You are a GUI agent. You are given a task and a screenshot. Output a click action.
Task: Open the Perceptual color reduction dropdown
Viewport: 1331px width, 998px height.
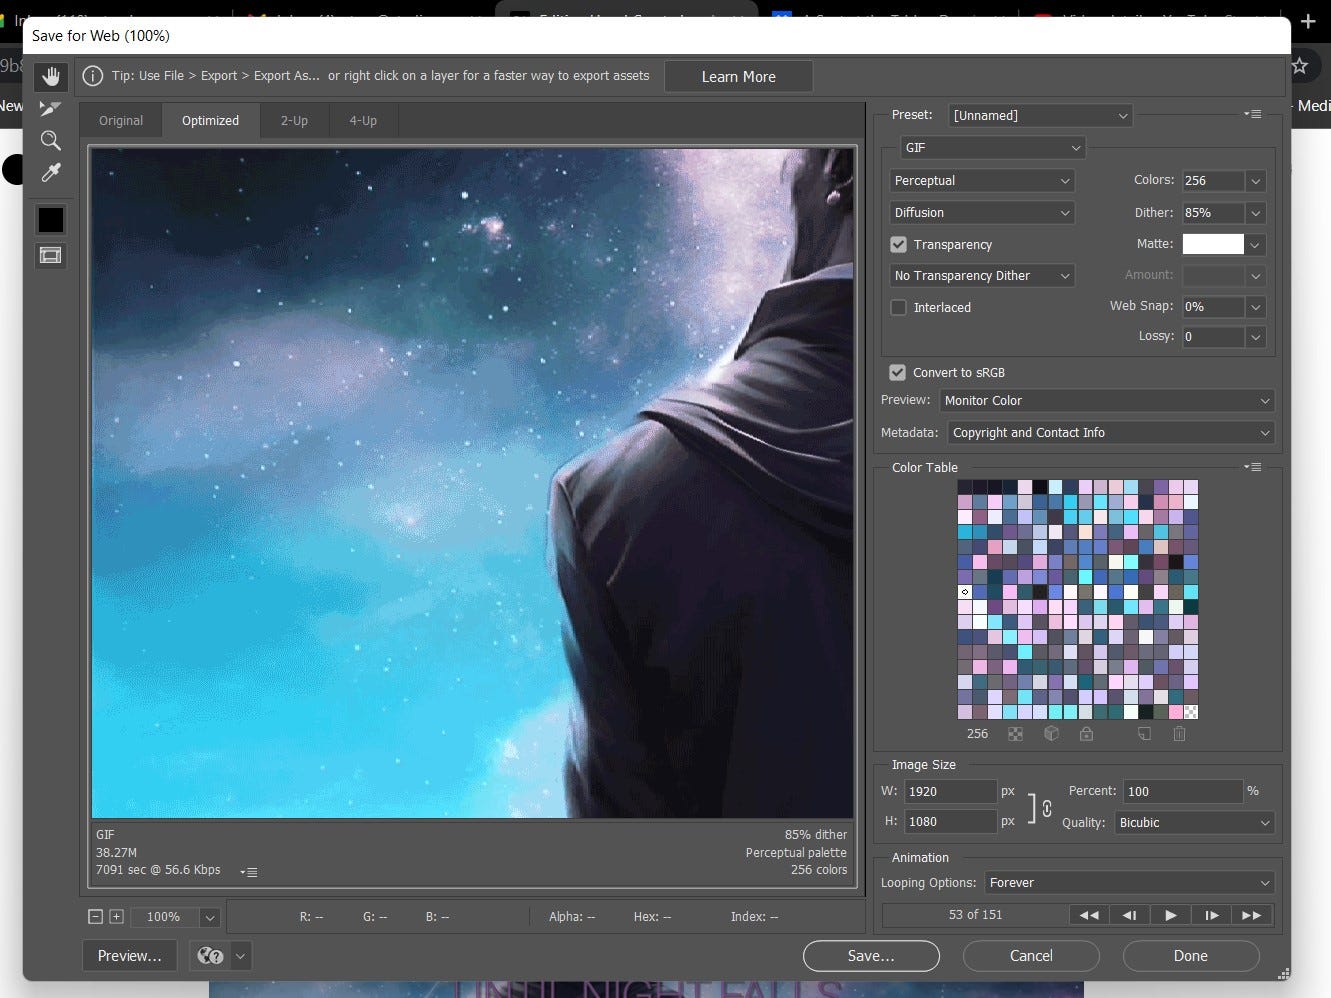point(982,181)
